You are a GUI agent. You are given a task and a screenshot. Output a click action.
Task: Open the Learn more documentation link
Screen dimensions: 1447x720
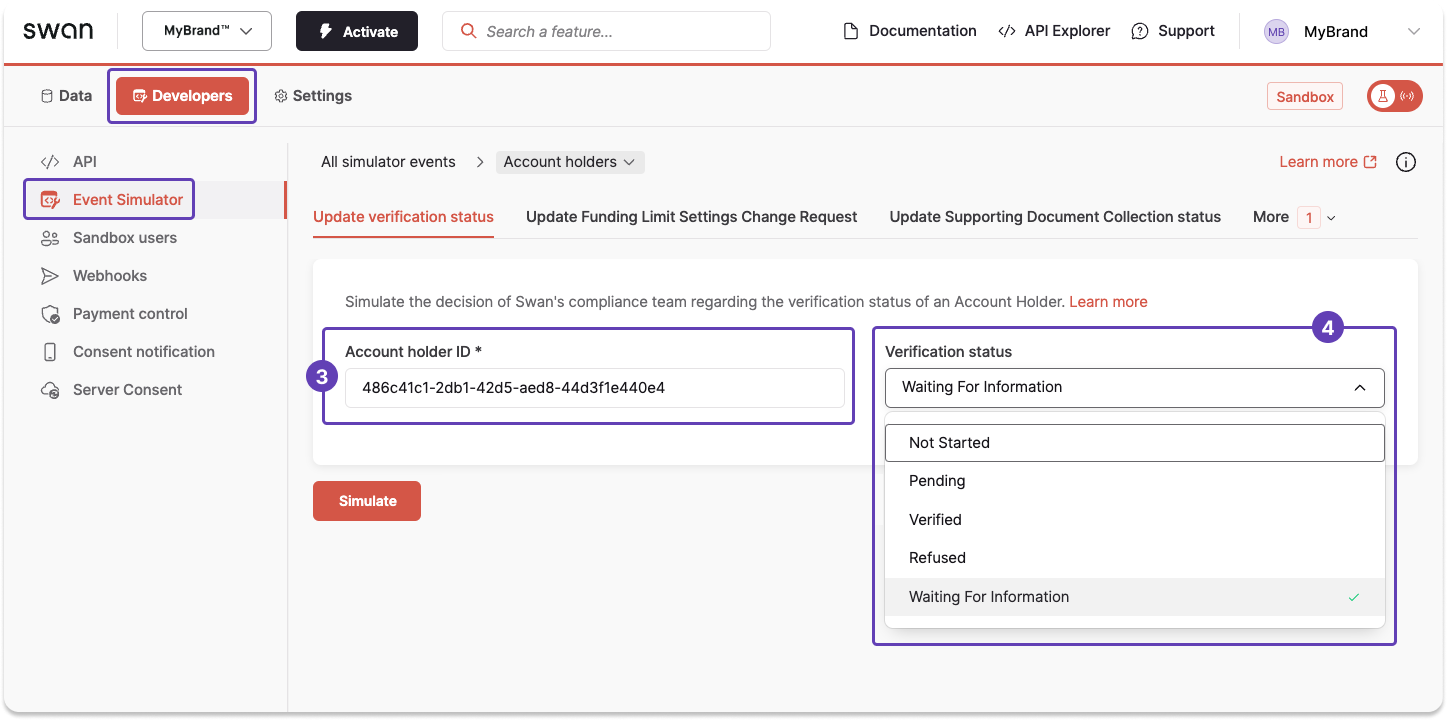coord(1320,161)
